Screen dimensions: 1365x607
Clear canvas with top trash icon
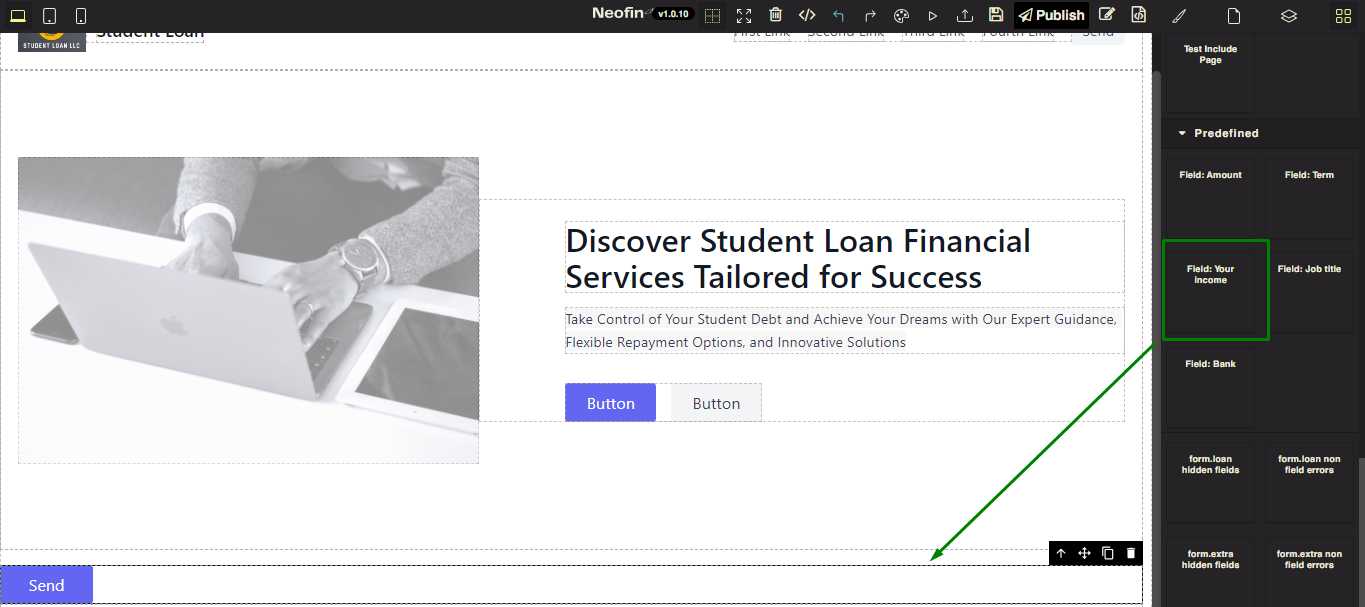click(x=776, y=15)
